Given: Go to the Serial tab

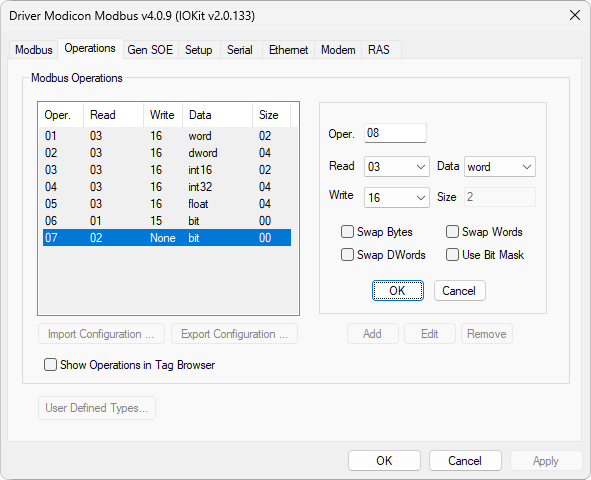Looking at the screenshot, I should 240,50.
